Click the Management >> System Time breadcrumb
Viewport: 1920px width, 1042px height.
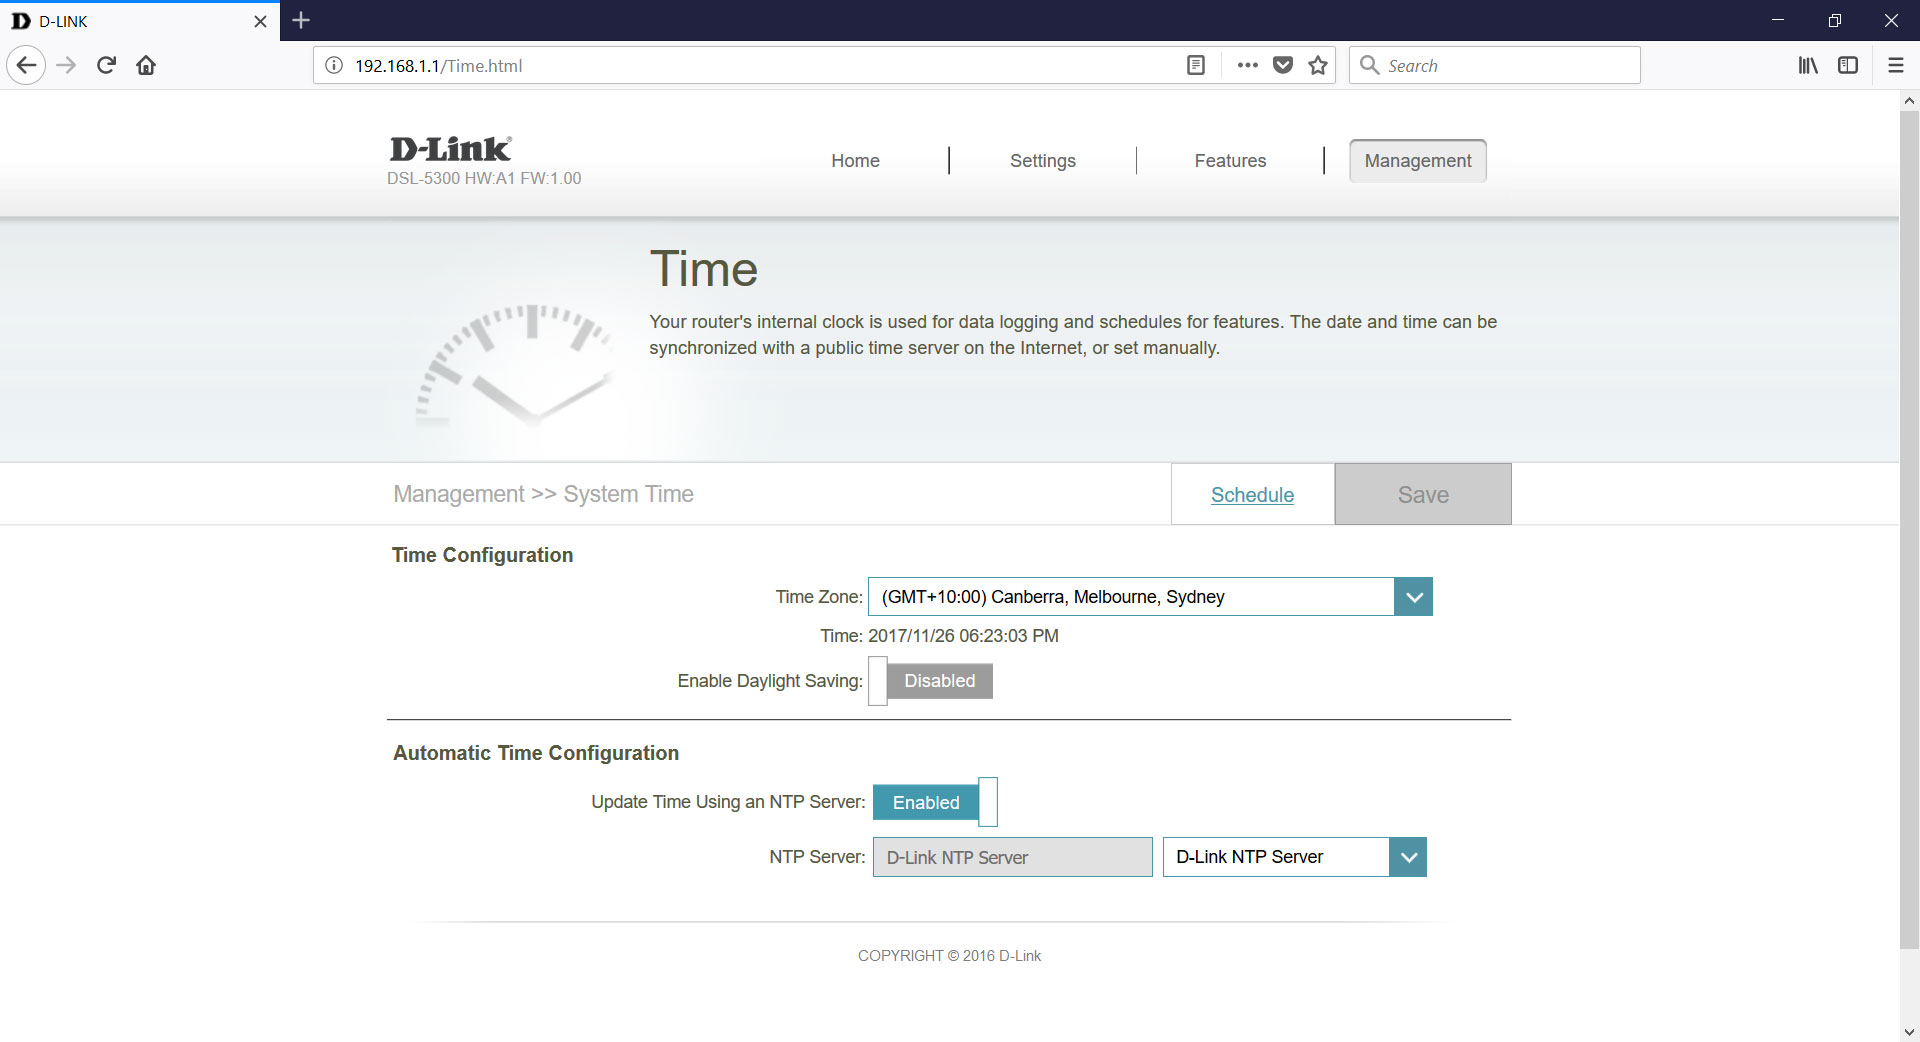[x=543, y=494]
